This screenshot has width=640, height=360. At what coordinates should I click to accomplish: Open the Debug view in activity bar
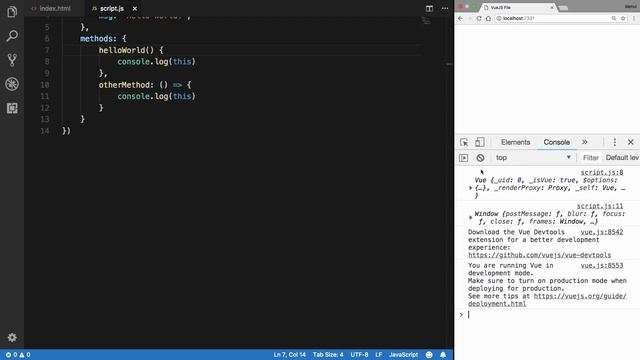click(12, 84)
